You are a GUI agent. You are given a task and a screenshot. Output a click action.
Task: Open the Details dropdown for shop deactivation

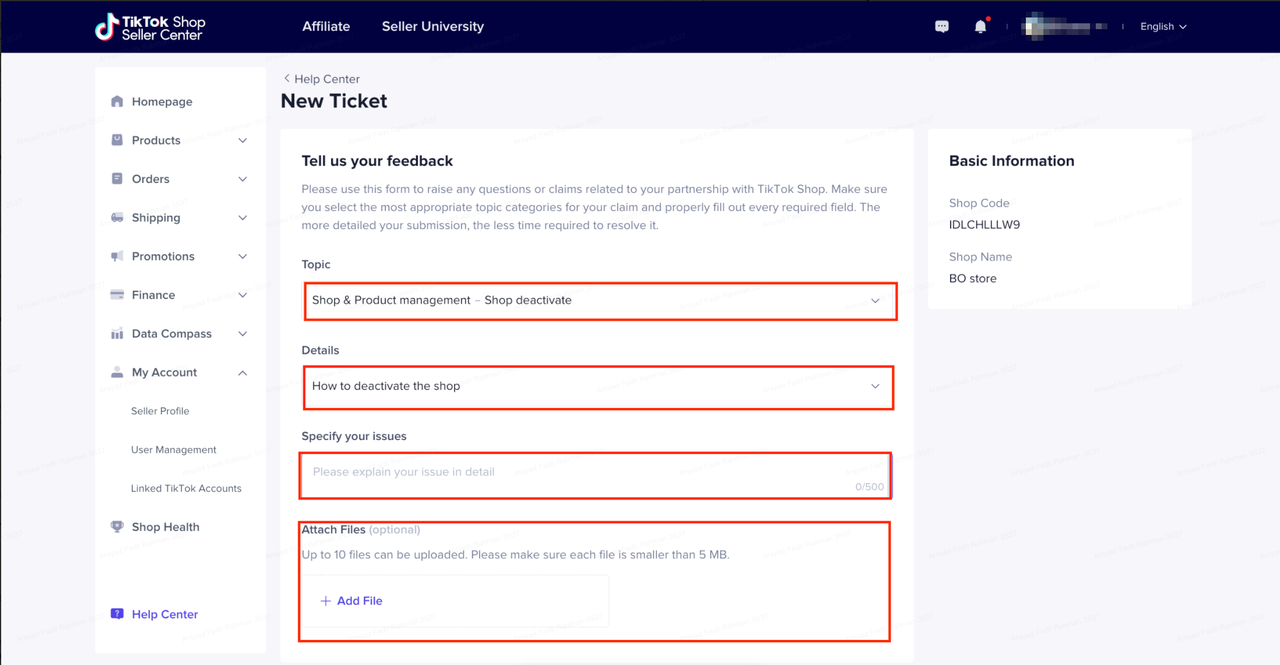pos(598,386)
